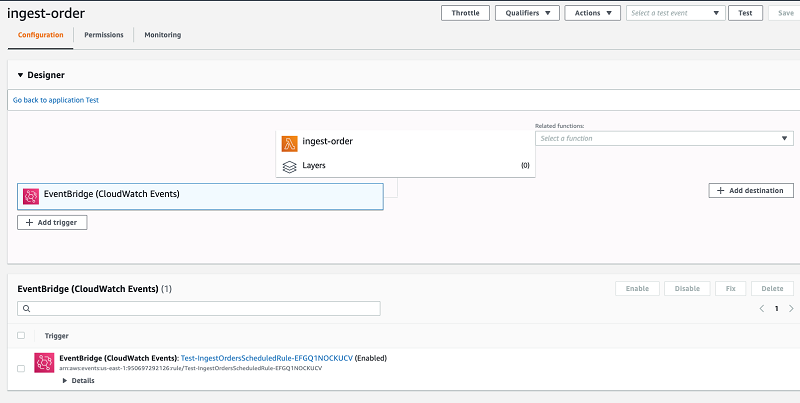The height and width of the screenshot is (403, 800).
Task: Click the EventBridge icon in the trigger list row
Action: (x=44, y=363)
